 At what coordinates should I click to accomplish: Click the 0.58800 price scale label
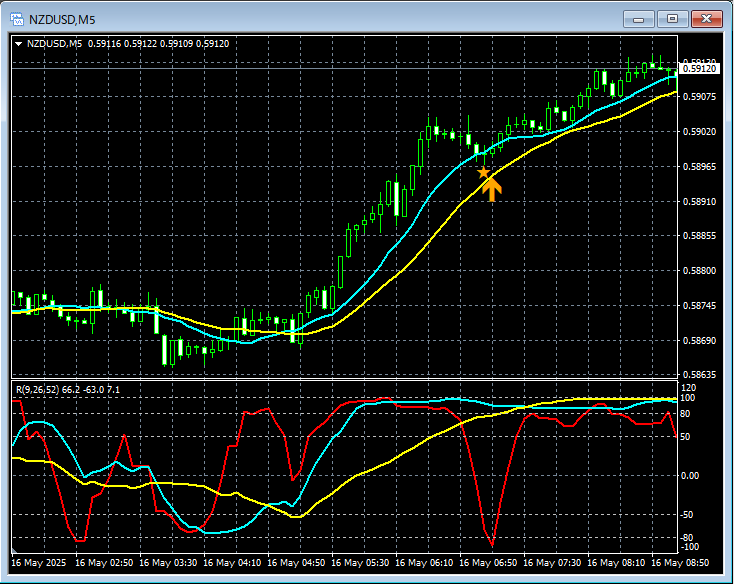coord(699,270)
